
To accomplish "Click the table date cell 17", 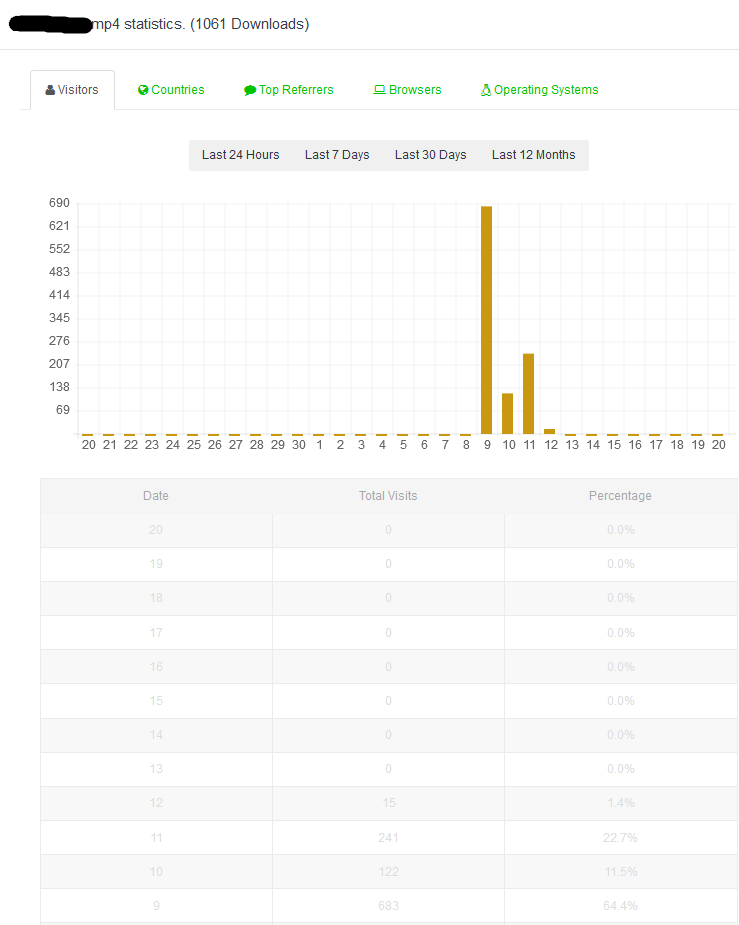I will [156, 633].
